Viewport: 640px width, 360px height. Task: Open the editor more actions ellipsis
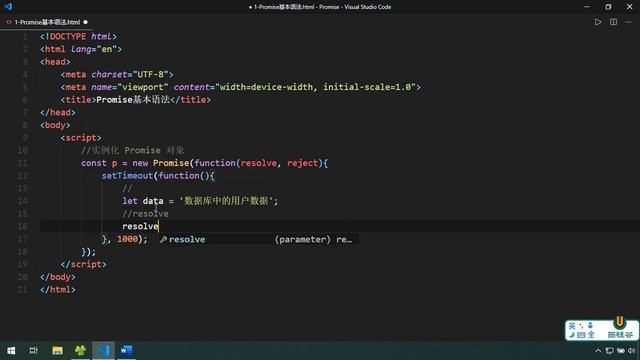(628, 22)
